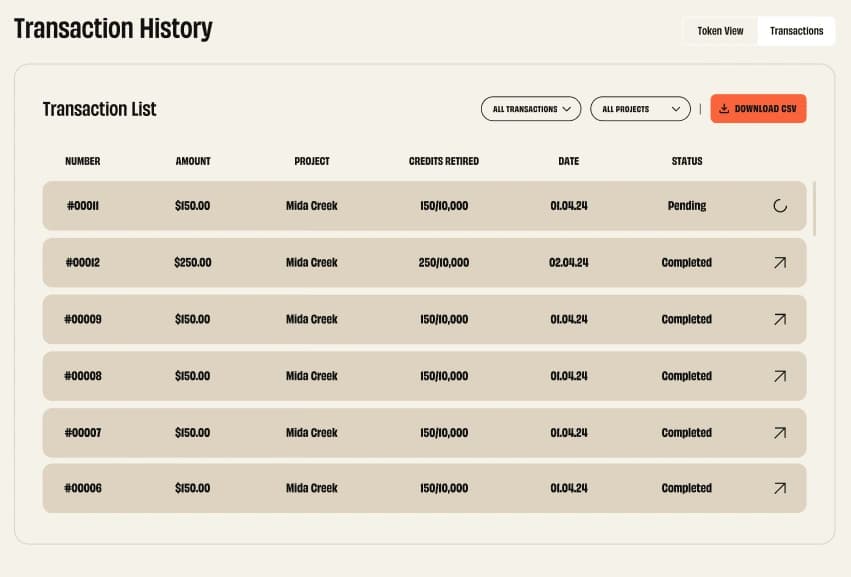Select the transaction row #00011

click(x=400, y=205)
